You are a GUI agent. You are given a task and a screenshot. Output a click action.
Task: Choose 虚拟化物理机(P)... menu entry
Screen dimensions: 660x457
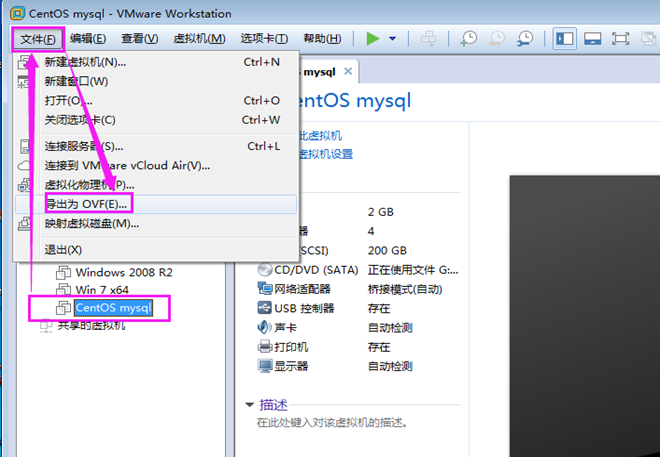tap(157, 185)
